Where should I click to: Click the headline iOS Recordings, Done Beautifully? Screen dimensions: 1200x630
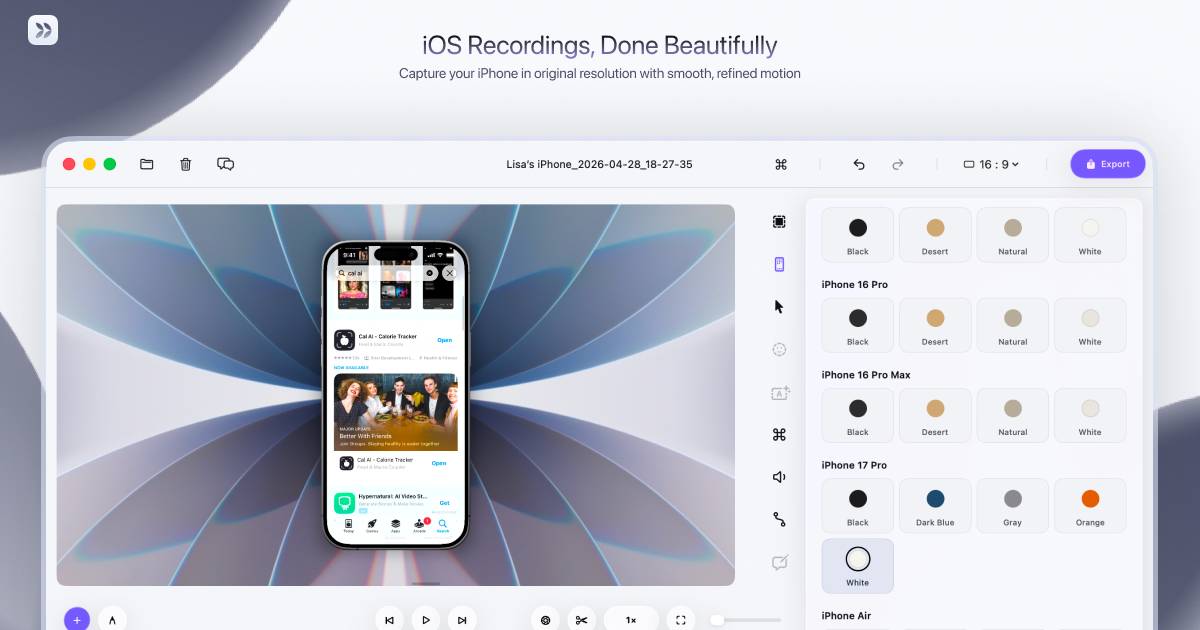click(x=600, y=45)
